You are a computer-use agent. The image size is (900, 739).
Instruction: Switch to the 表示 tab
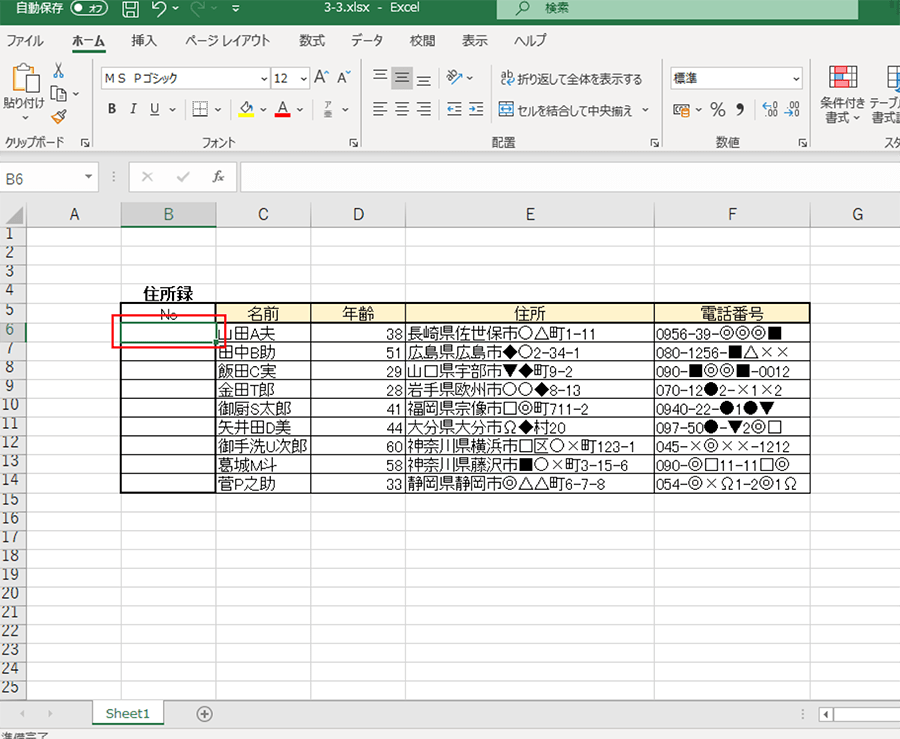coord(475,41)
